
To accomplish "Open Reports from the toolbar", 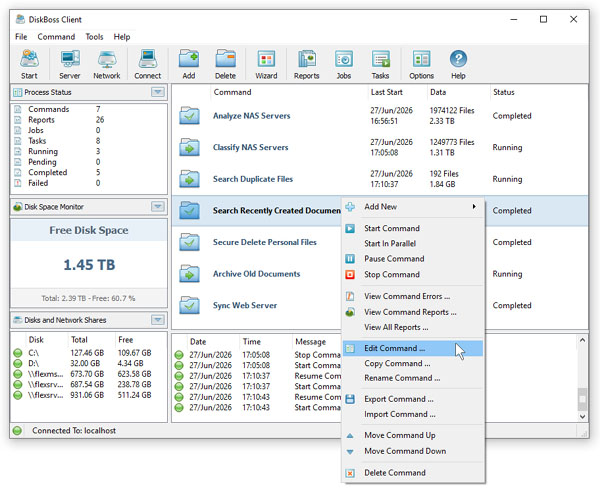I will pos(307,64).
